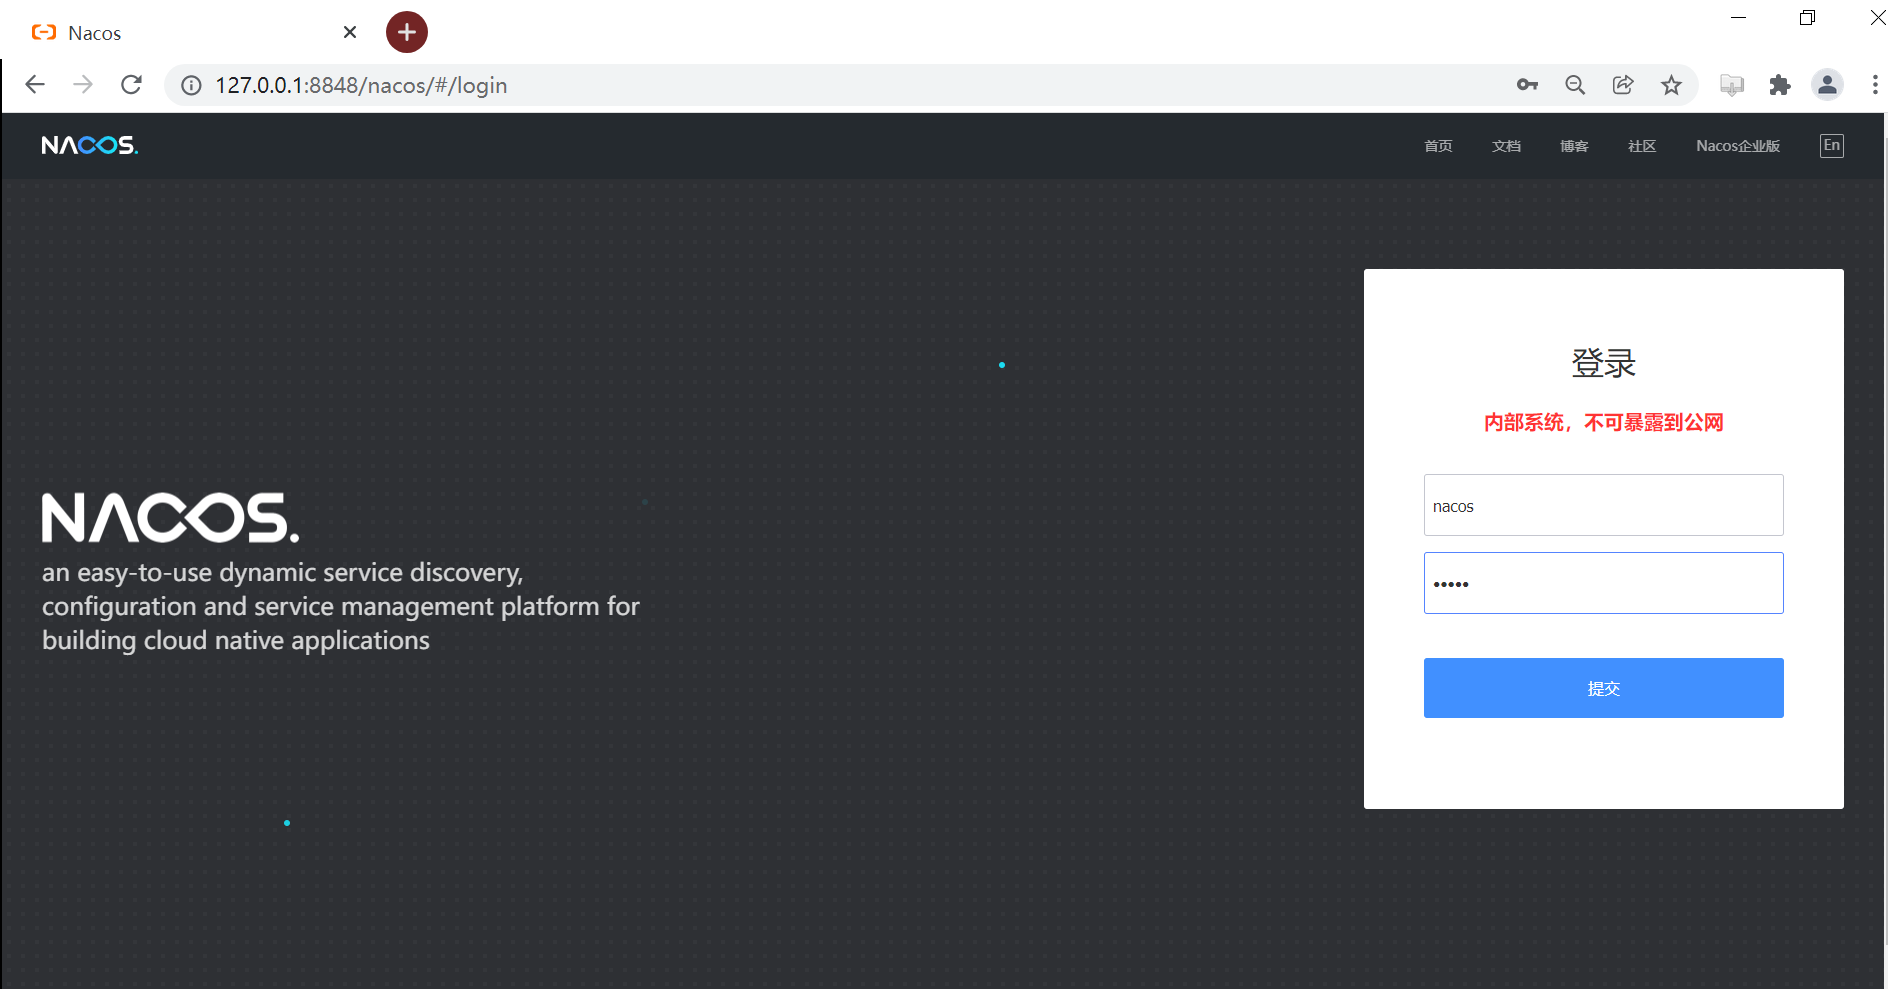Click the Nacos logo in the header
Image resolution: width=1888 pixels, height=989 pixels.
(90, 146)
